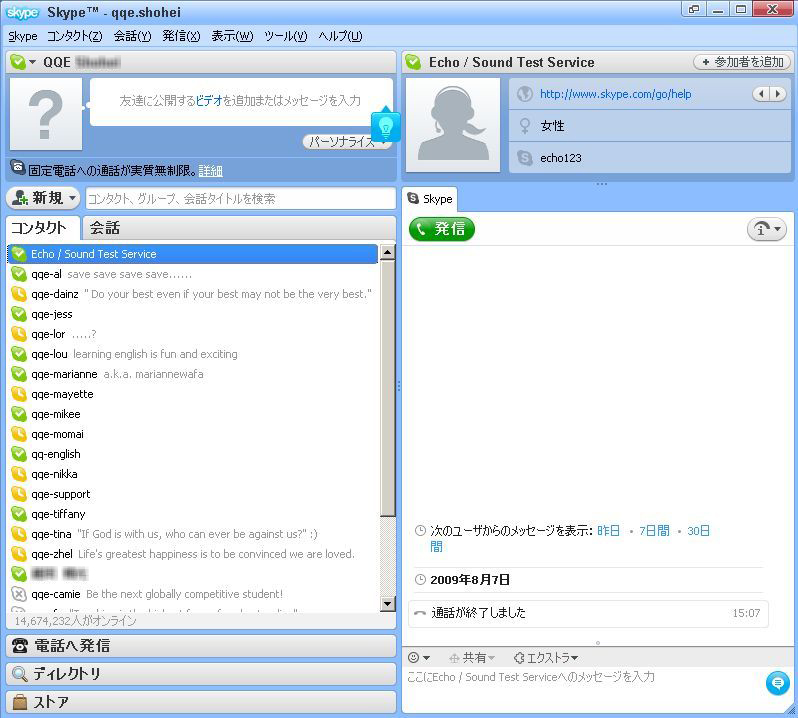Click away status icon of qqe-momai

(19, 434)
